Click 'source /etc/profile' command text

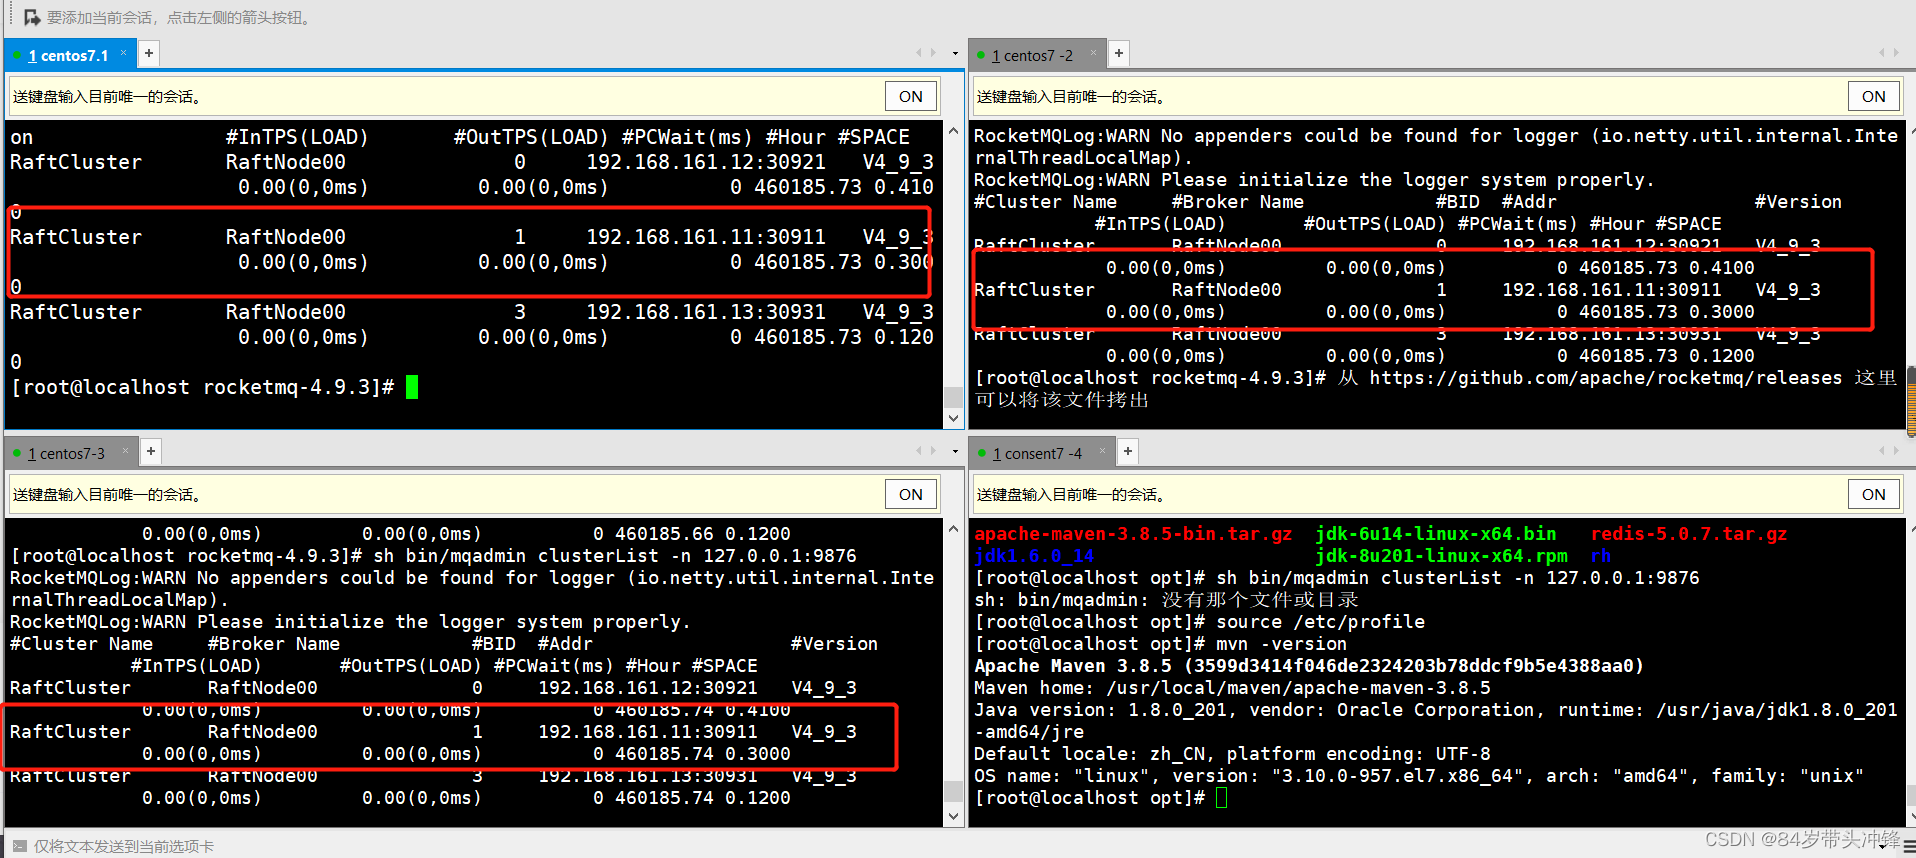tap(1320, 622)
